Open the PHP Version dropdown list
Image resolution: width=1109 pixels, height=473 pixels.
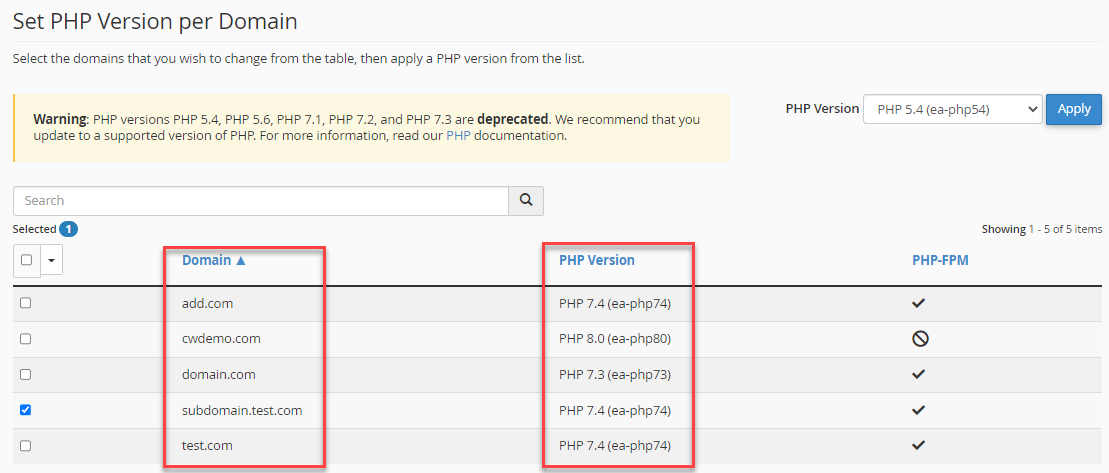[x=952, y=109]
